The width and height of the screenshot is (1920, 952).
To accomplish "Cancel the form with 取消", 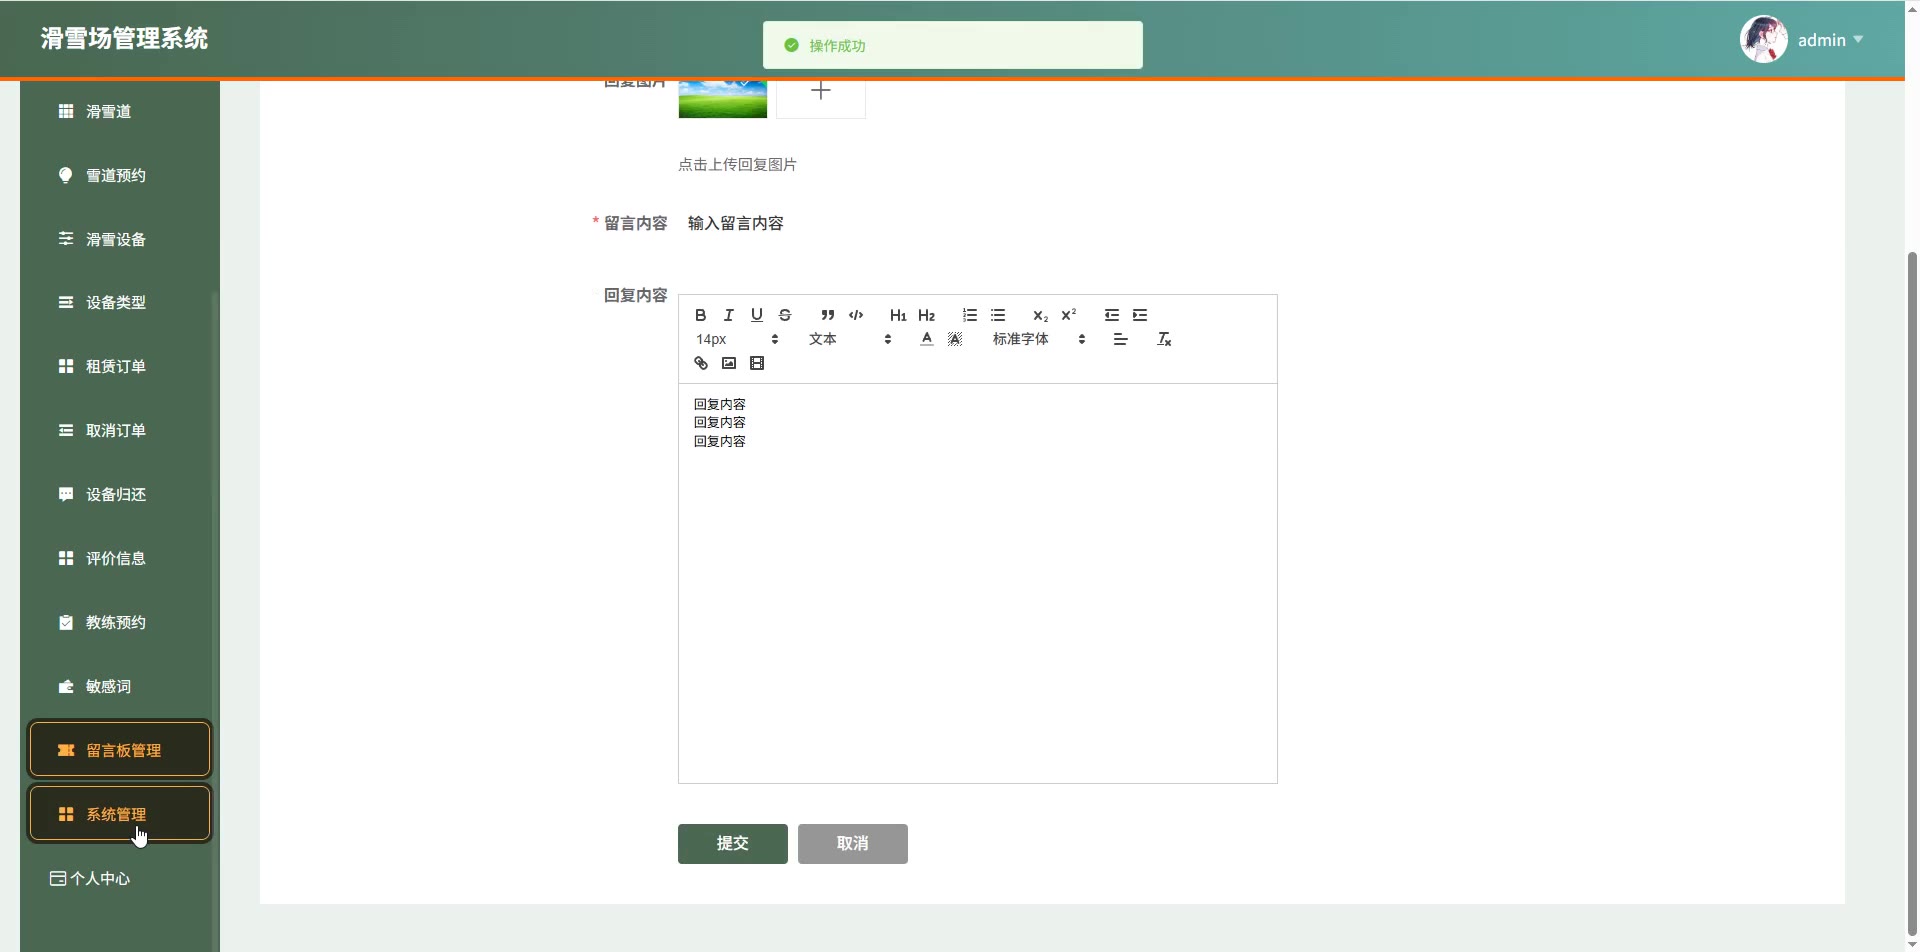I will (x=853, y=844).
